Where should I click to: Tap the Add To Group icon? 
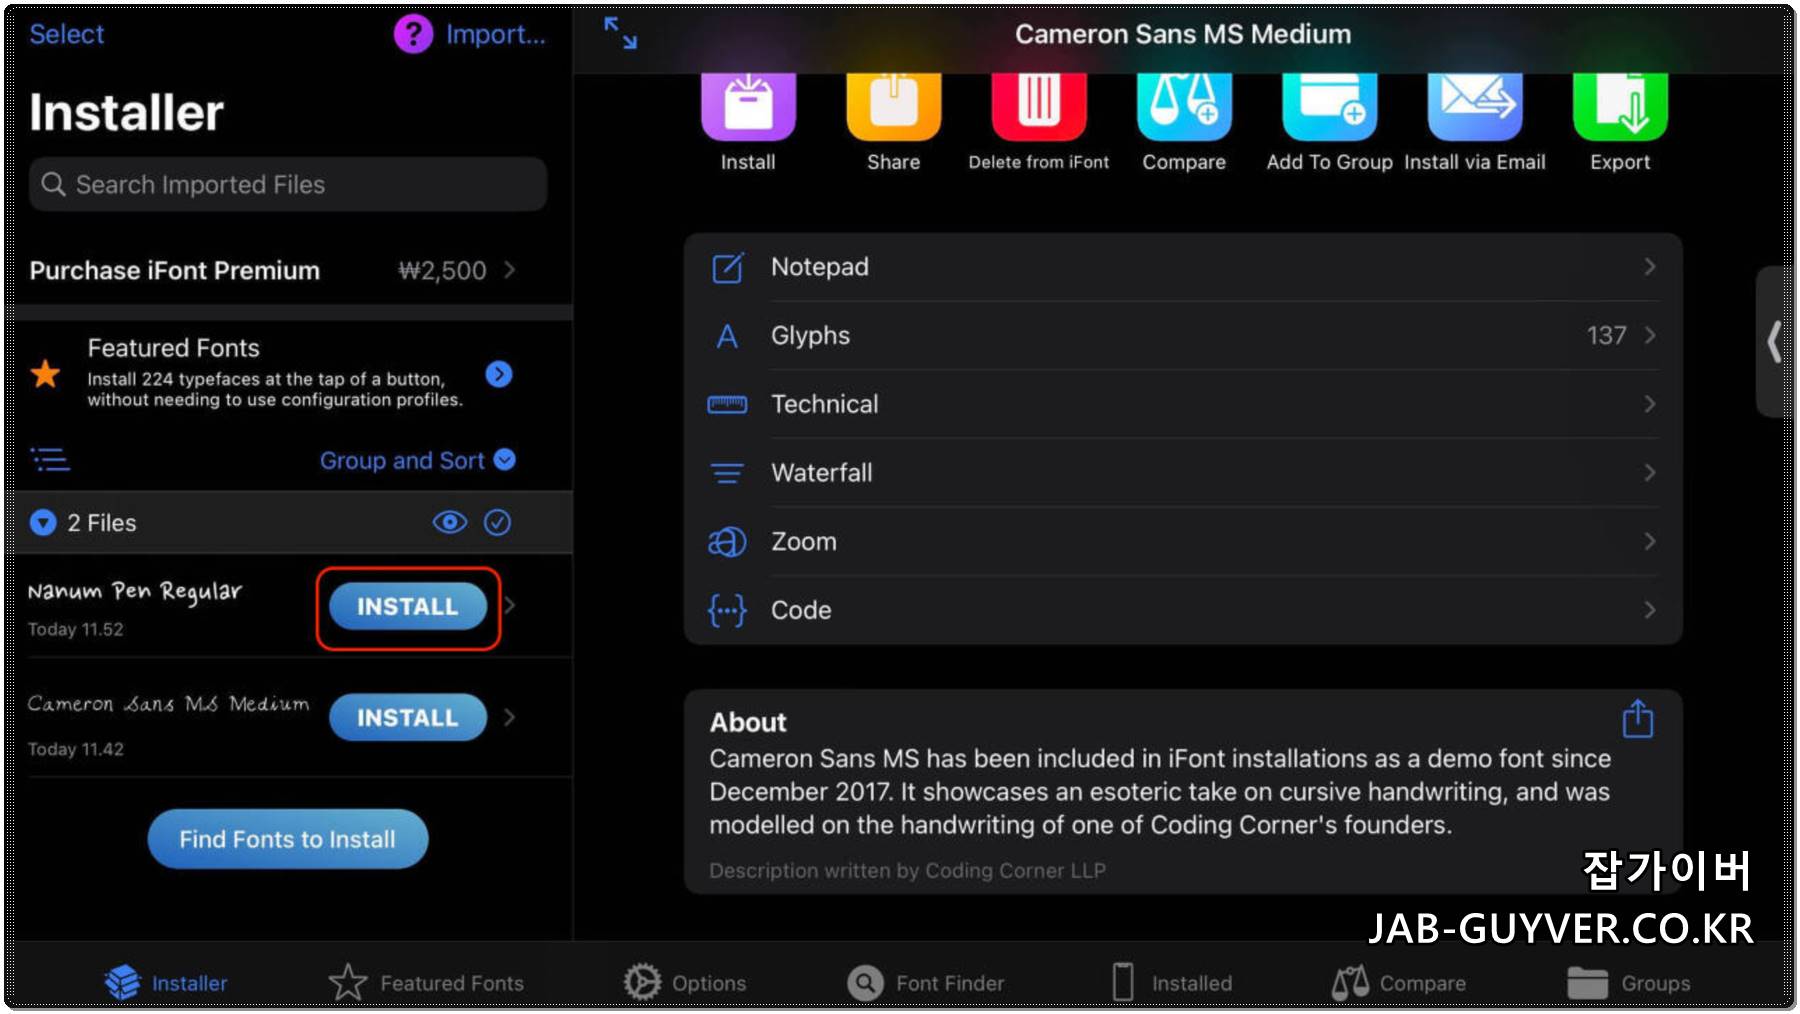pos(1329,106)
